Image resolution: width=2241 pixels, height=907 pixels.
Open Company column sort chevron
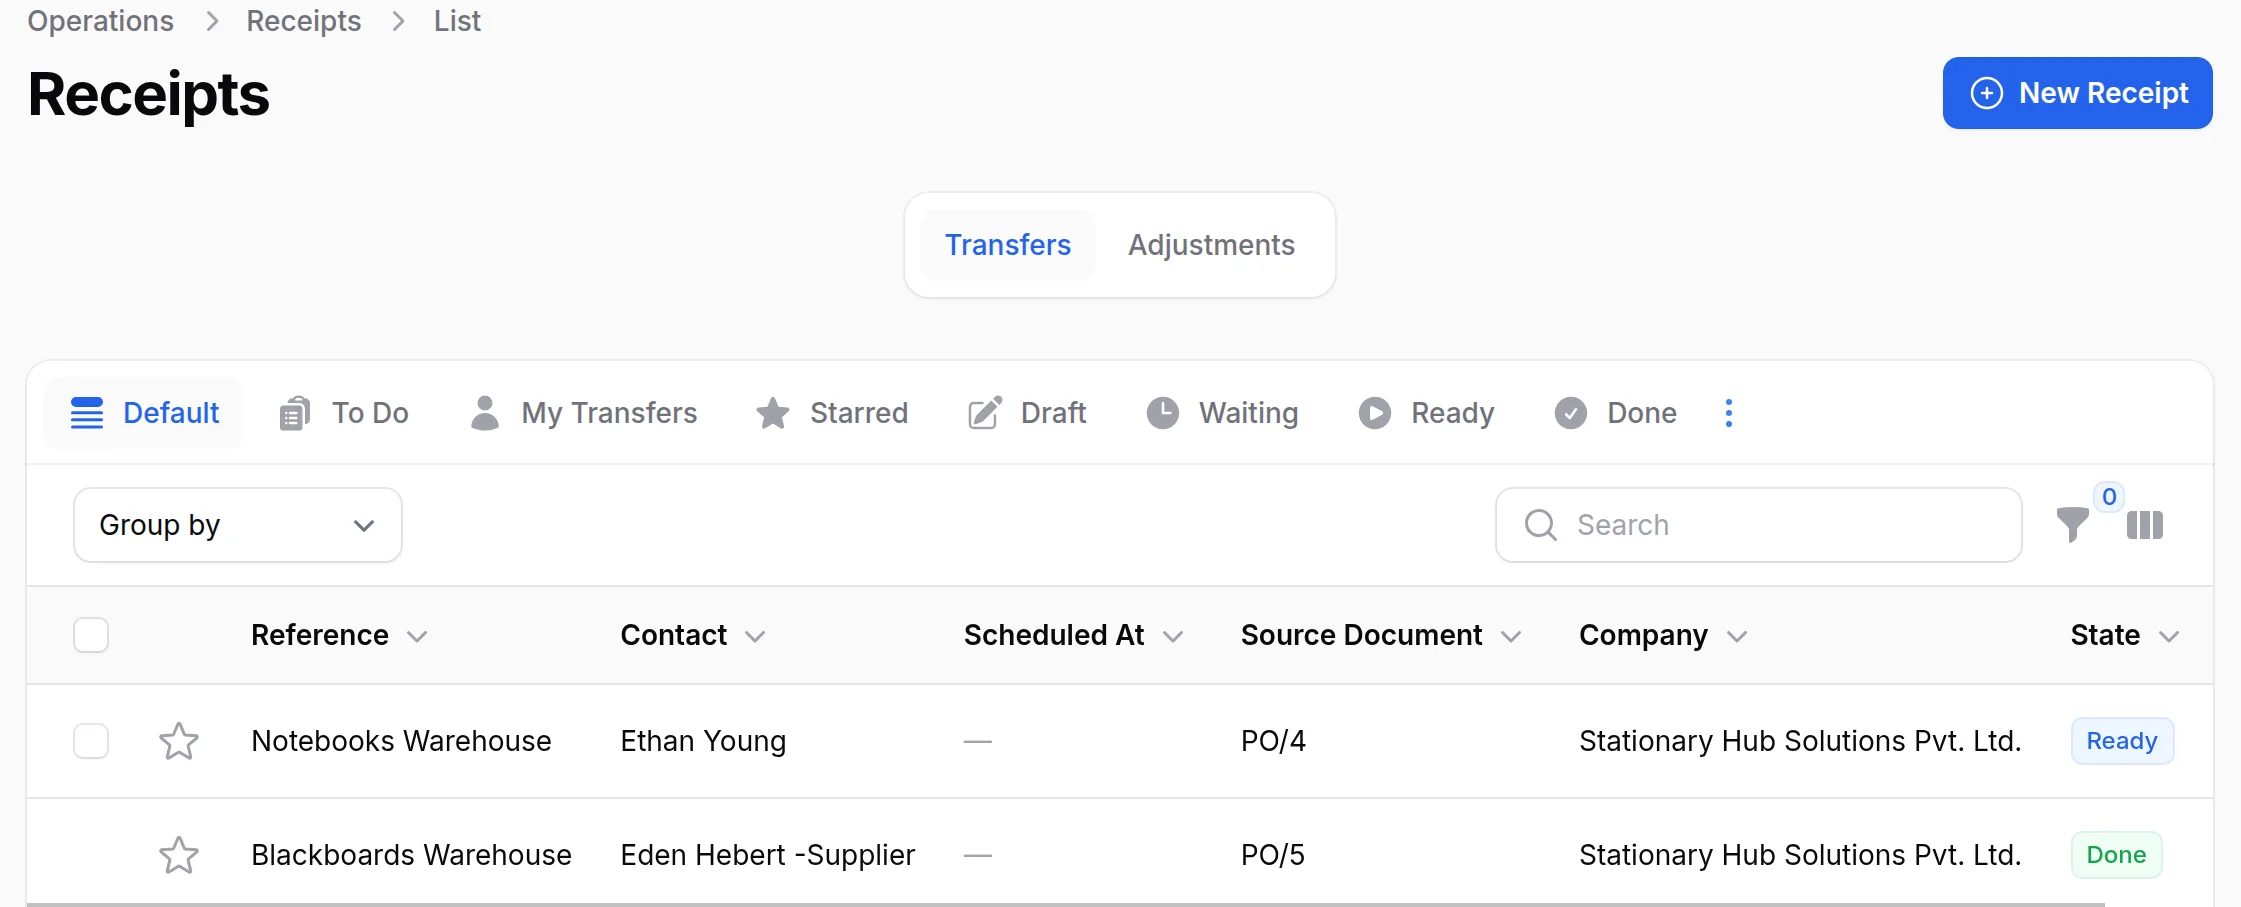tap(1737, 637)
